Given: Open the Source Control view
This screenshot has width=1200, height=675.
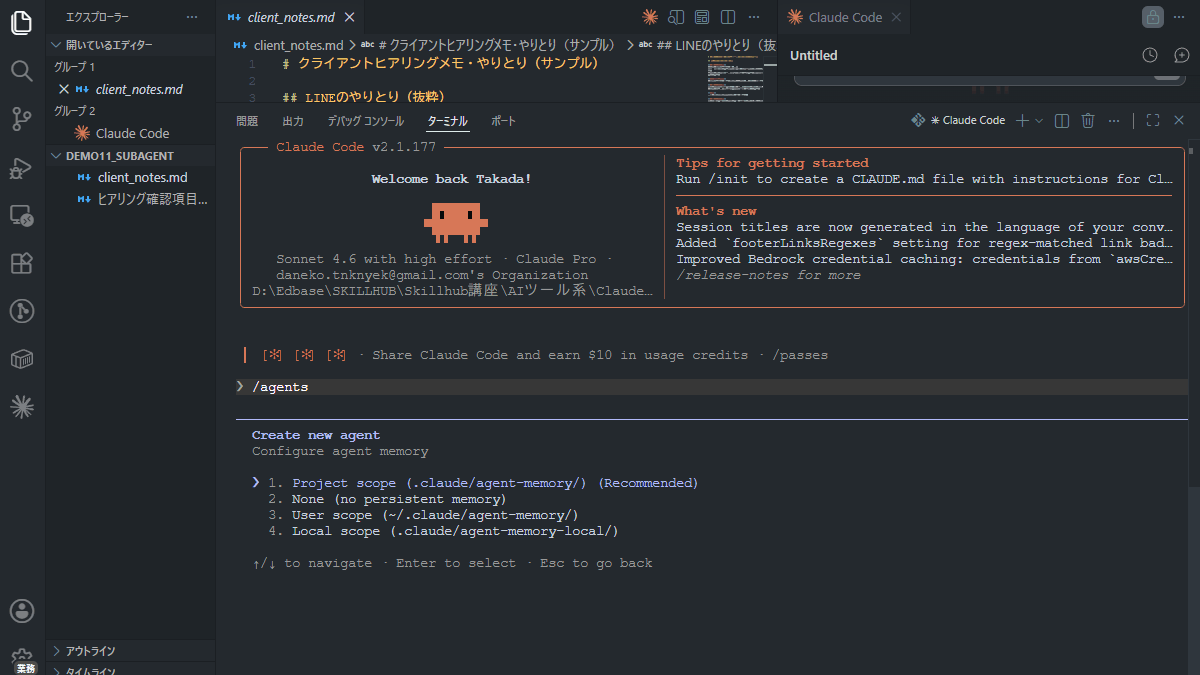Looking at the screenshot, I should pos(21,119).
